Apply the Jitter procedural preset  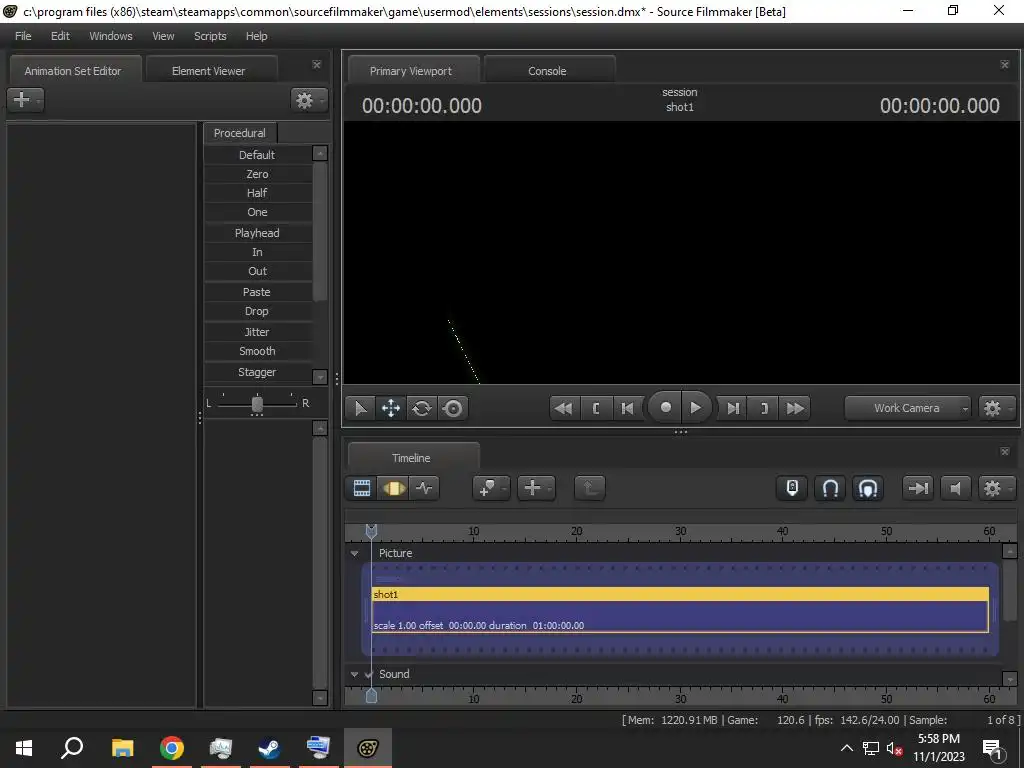coord(257,332)
